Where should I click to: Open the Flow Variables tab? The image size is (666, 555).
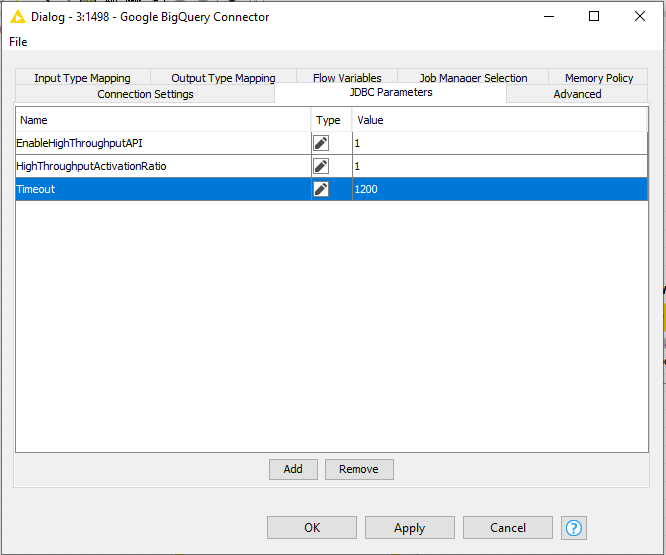click(x=347, y=78)
